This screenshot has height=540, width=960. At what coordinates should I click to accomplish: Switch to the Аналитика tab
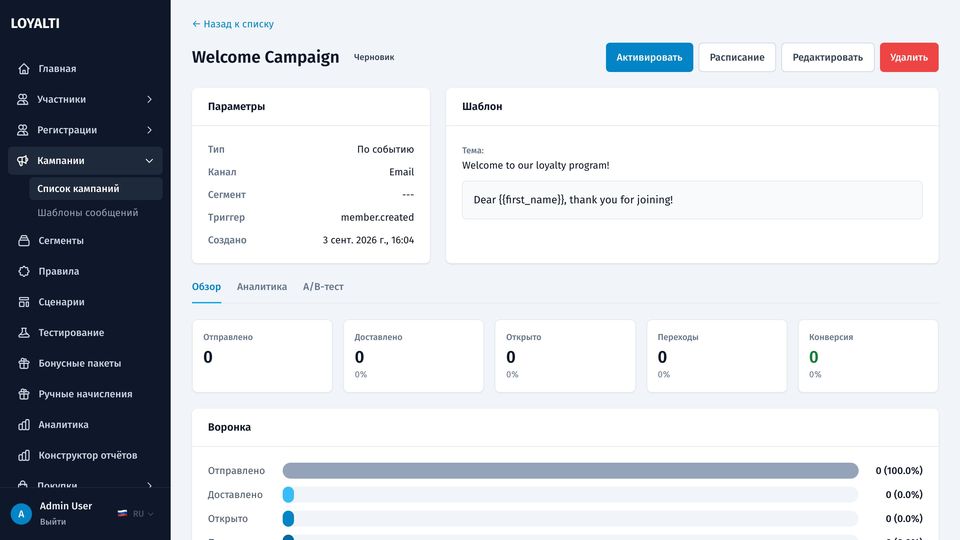(262, 287)
